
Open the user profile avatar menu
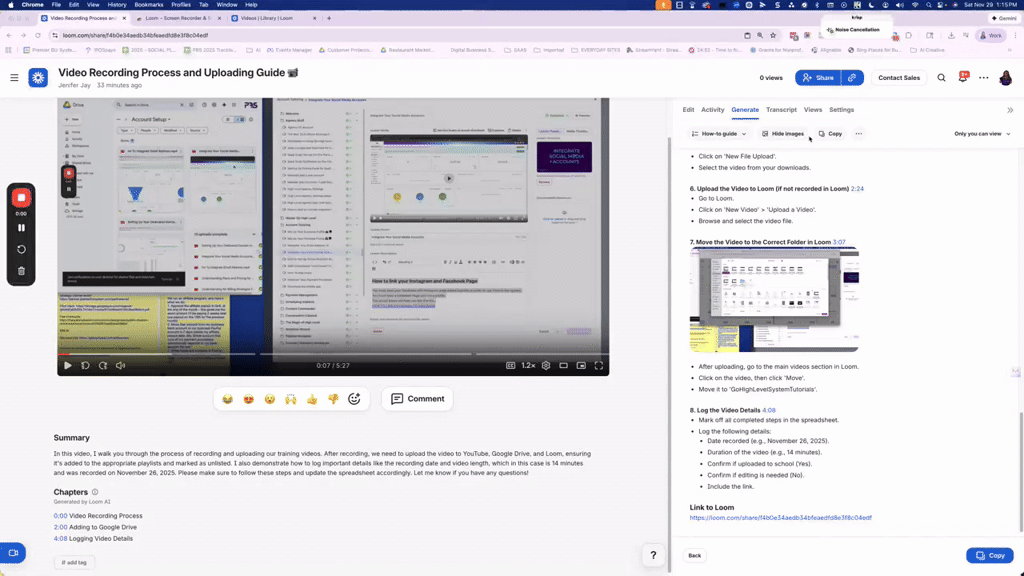[x=1006, y=78]
